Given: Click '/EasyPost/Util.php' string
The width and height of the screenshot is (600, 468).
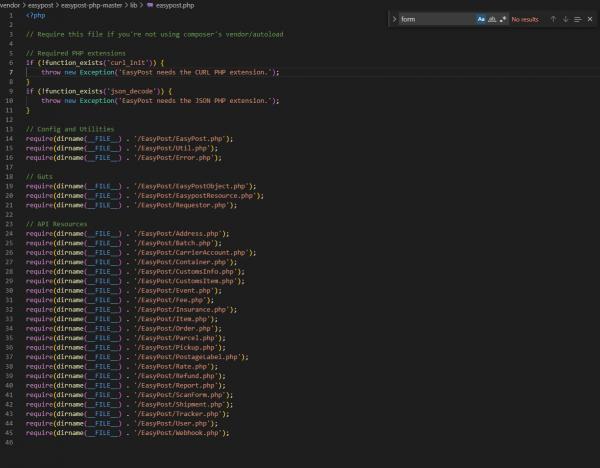Looking at the screenshot, I should (x=172, y=148).
